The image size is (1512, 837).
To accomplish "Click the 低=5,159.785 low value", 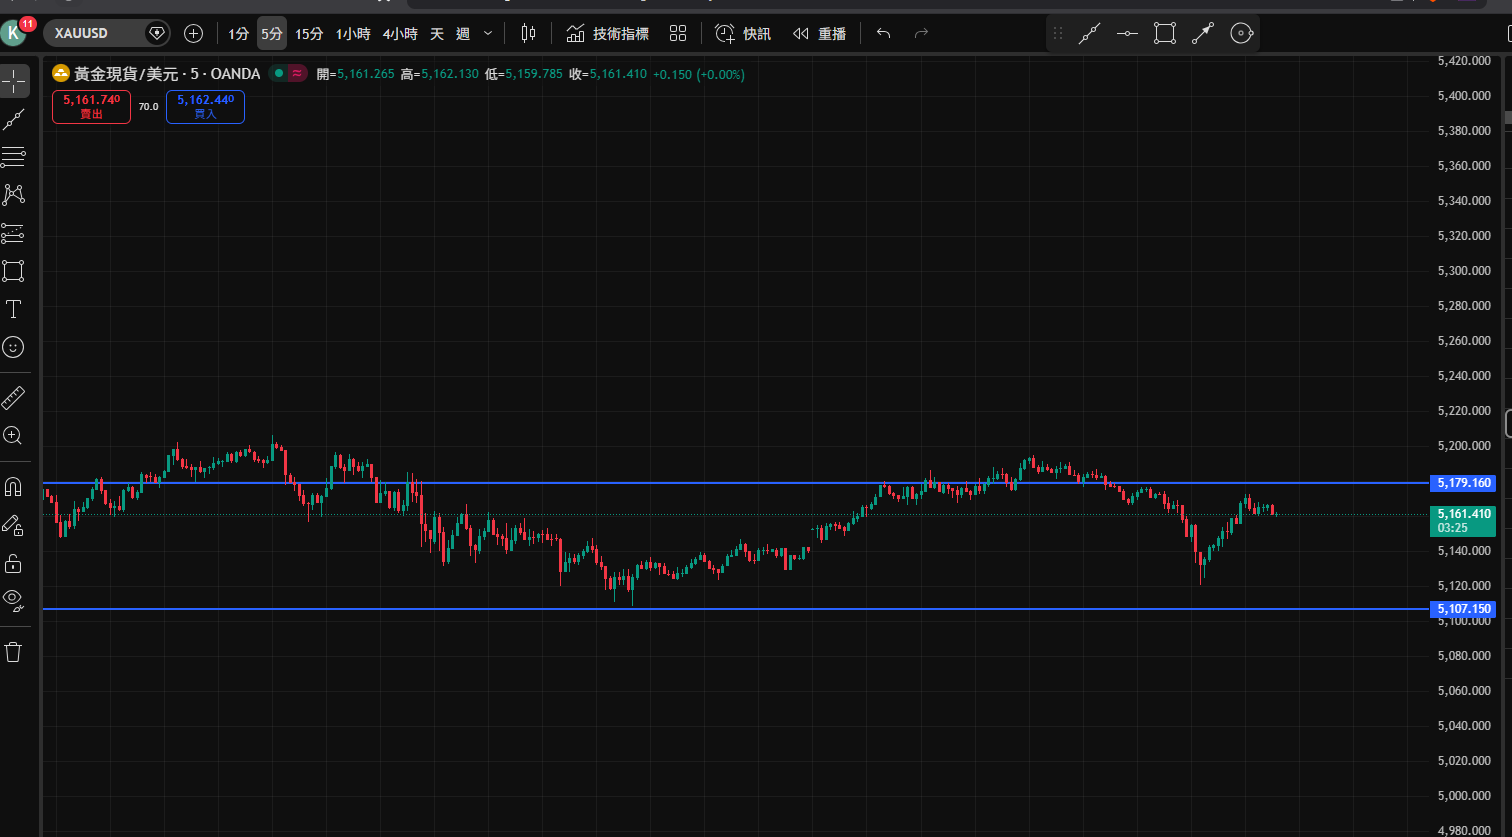I will click(x=524, y=74).
